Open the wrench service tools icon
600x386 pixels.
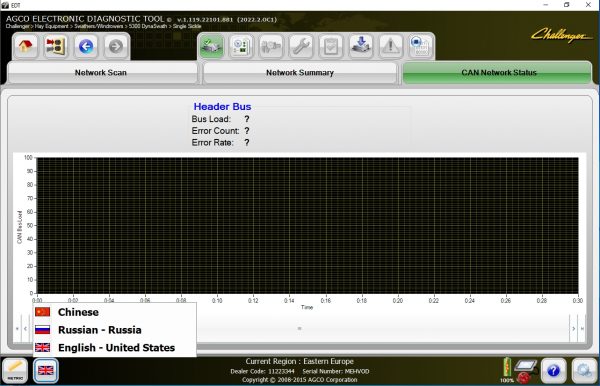(301, 46)
